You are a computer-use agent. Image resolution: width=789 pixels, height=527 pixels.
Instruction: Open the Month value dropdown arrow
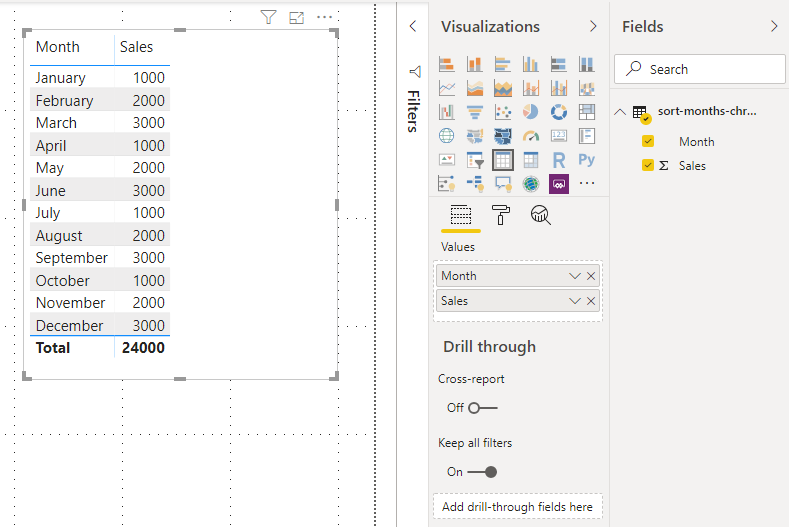pyautogui.click(x=574, y=276)
